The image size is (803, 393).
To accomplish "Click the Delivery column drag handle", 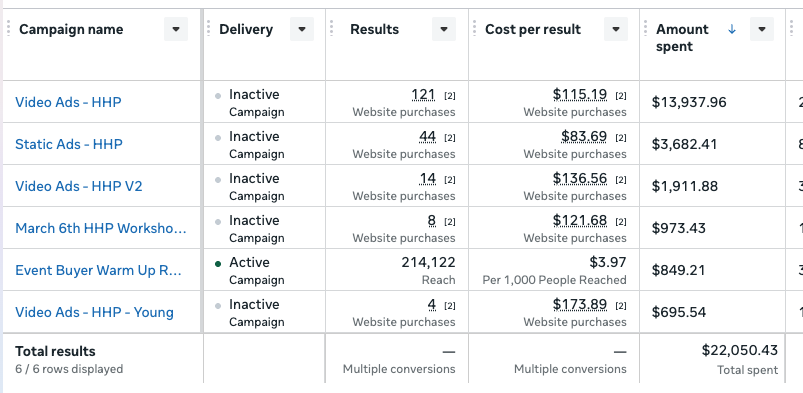I will 208,29.
